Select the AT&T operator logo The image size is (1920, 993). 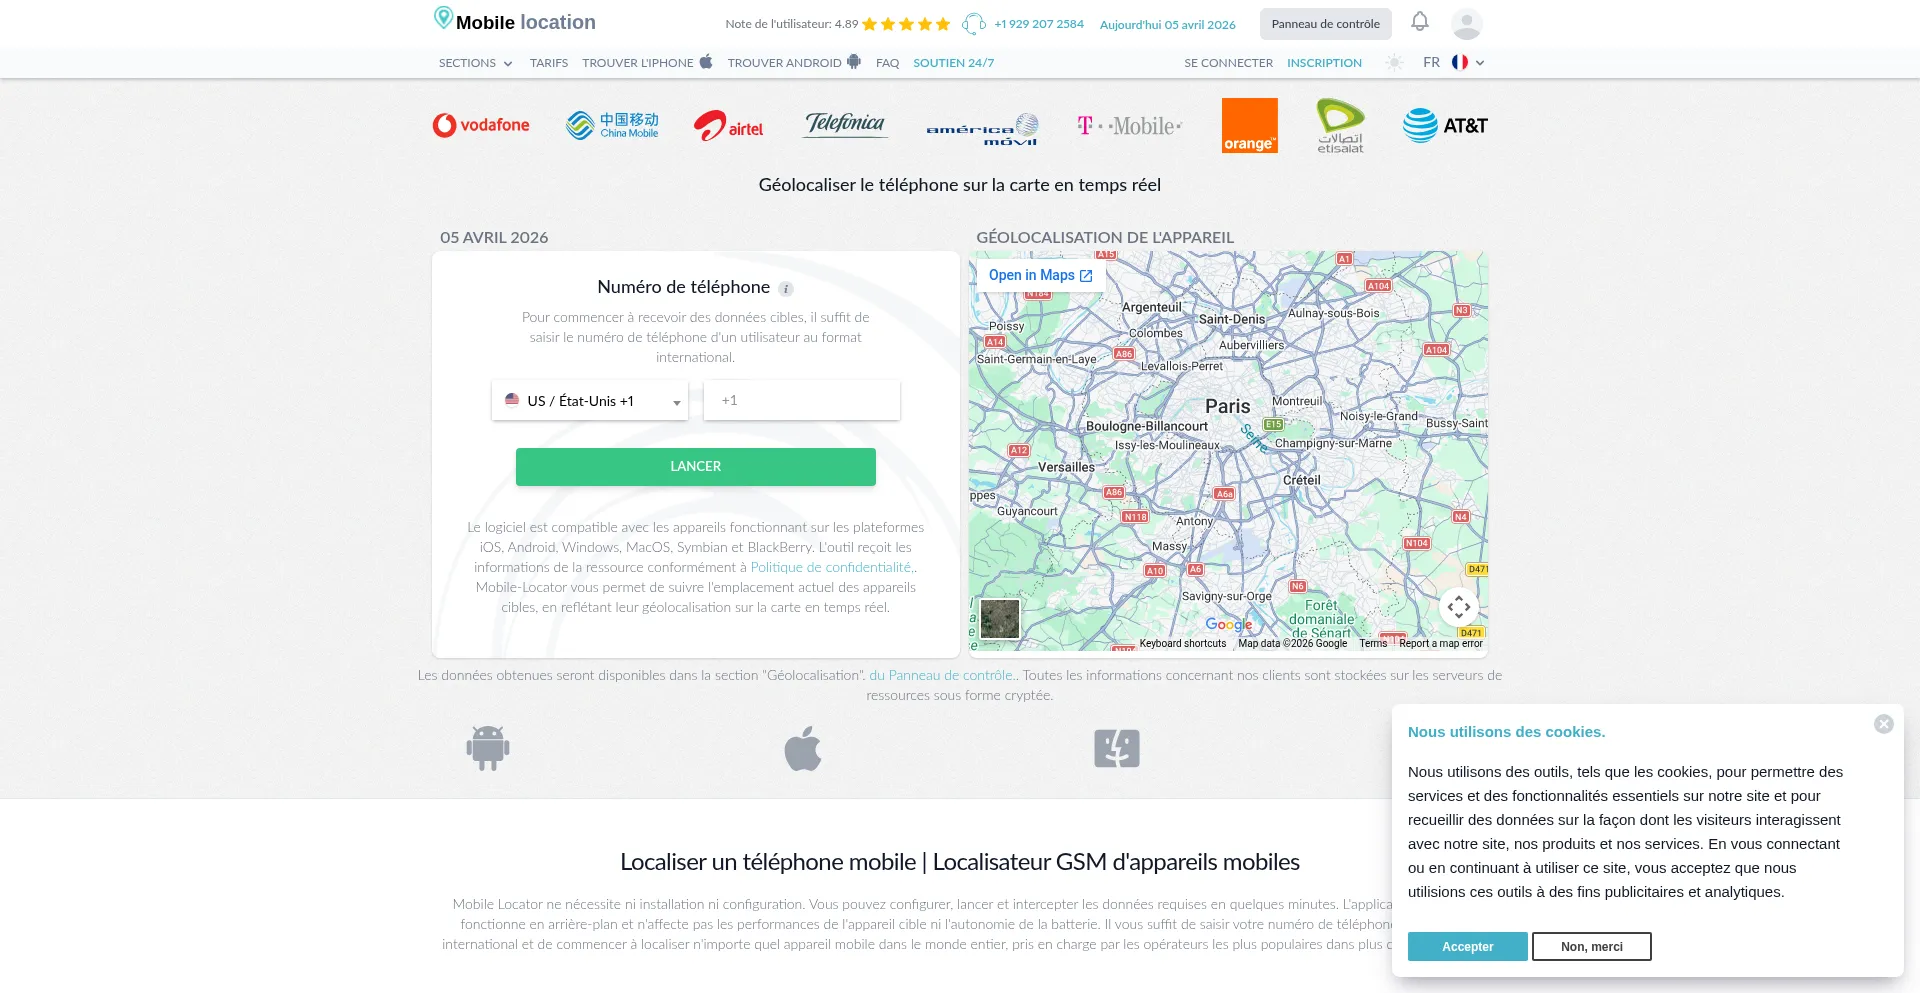[x=1445, y=126]
